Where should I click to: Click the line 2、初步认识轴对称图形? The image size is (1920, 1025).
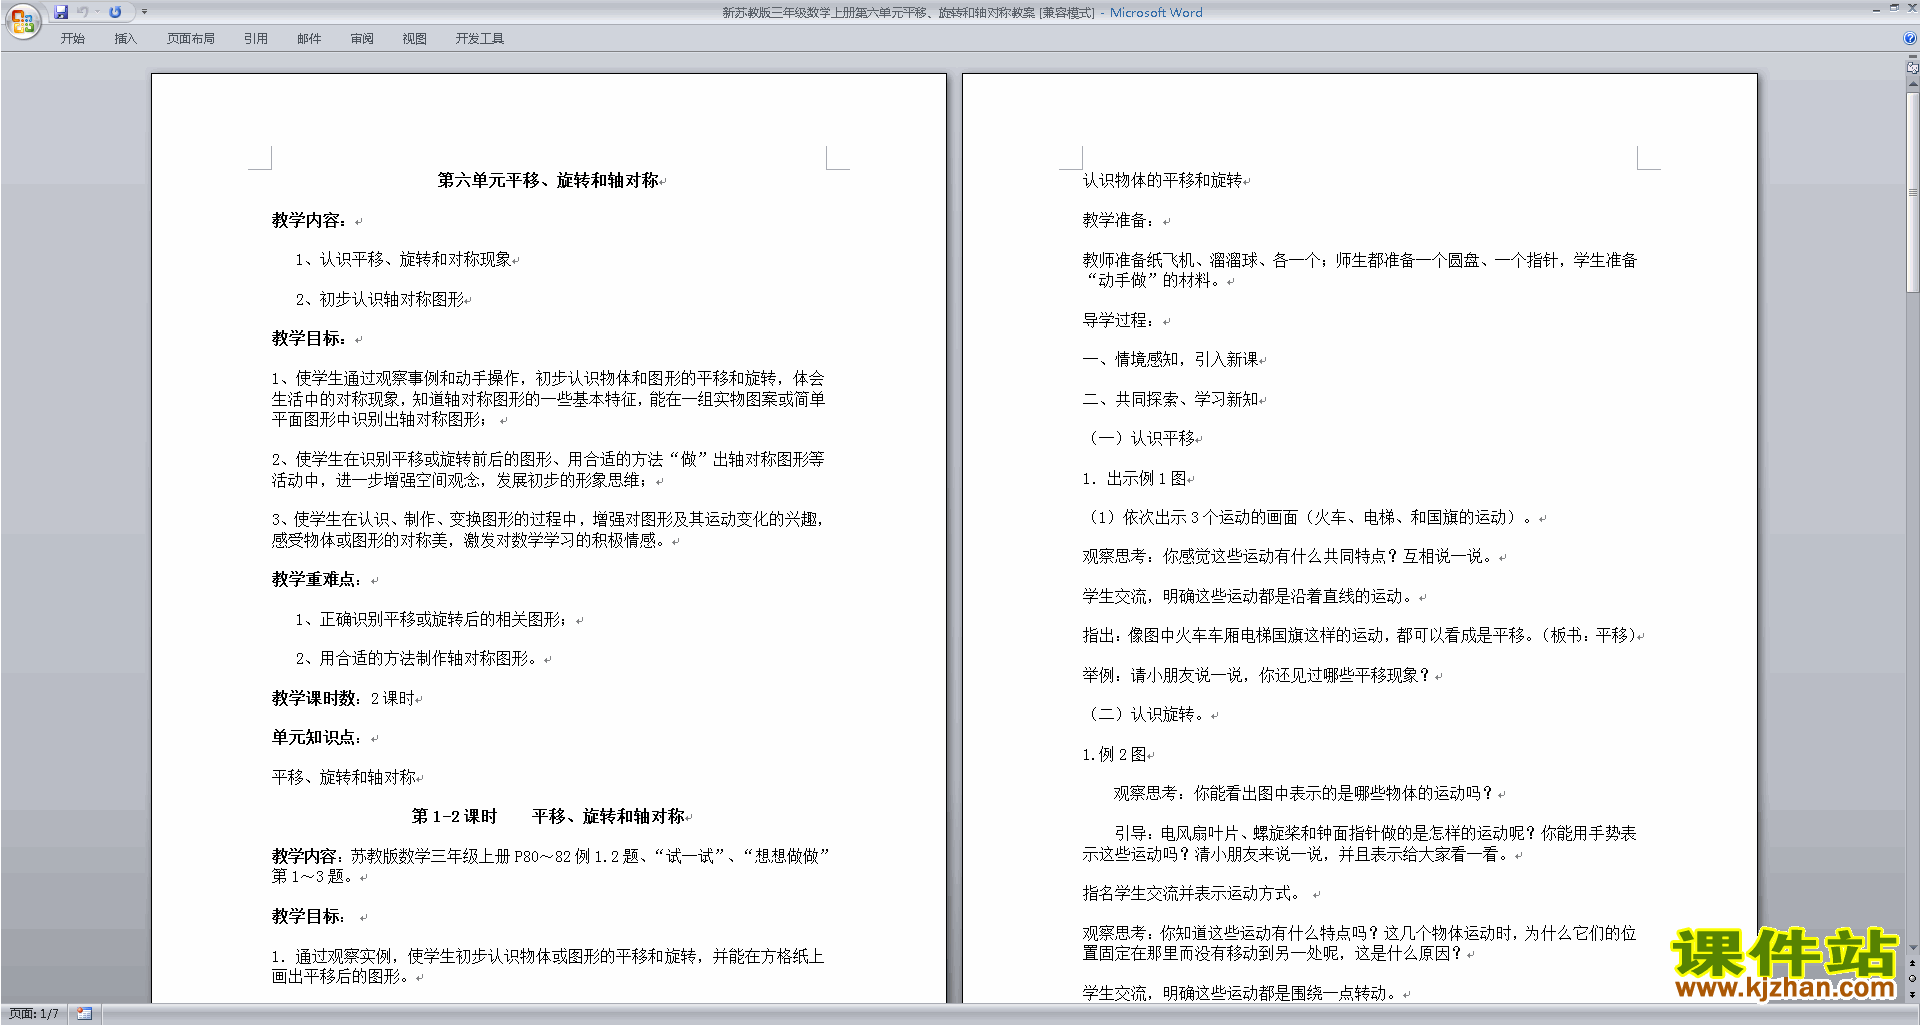click(x=380, y=299)
